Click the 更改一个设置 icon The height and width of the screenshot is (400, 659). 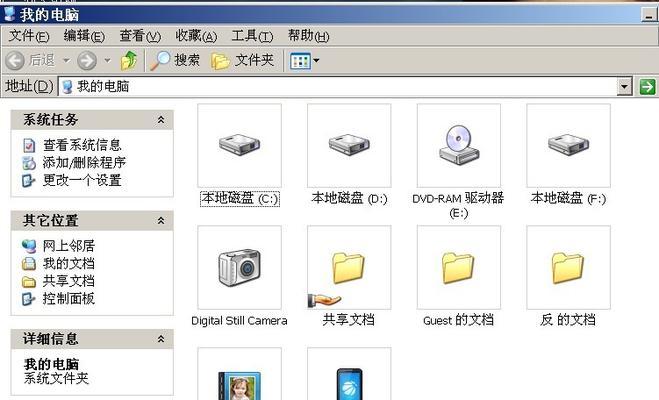(x=29, y=181)
